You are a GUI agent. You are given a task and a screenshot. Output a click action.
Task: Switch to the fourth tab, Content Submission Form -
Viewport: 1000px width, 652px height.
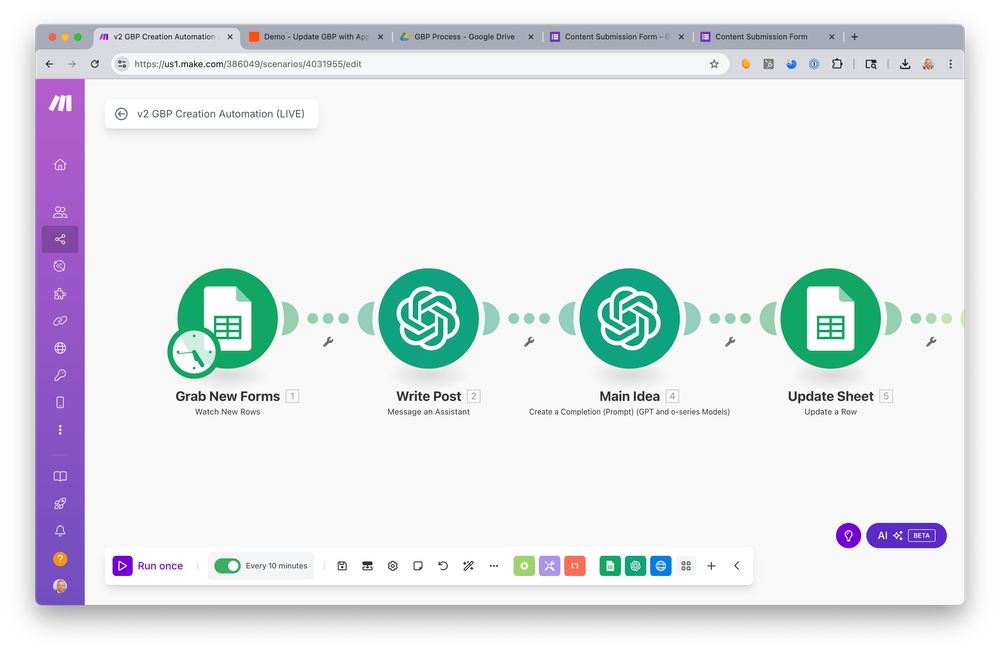[617, 37]
